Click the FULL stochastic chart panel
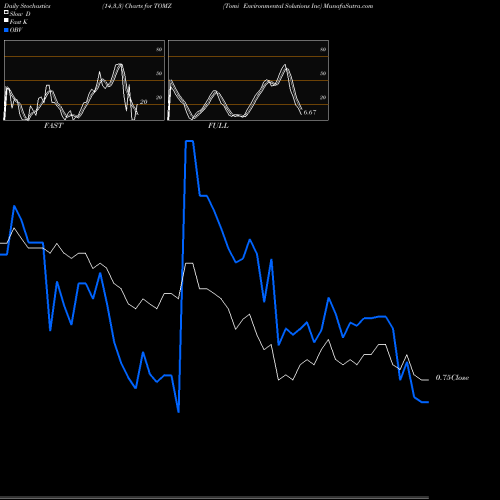Screen dimensions: 500x500 [248, 80]
